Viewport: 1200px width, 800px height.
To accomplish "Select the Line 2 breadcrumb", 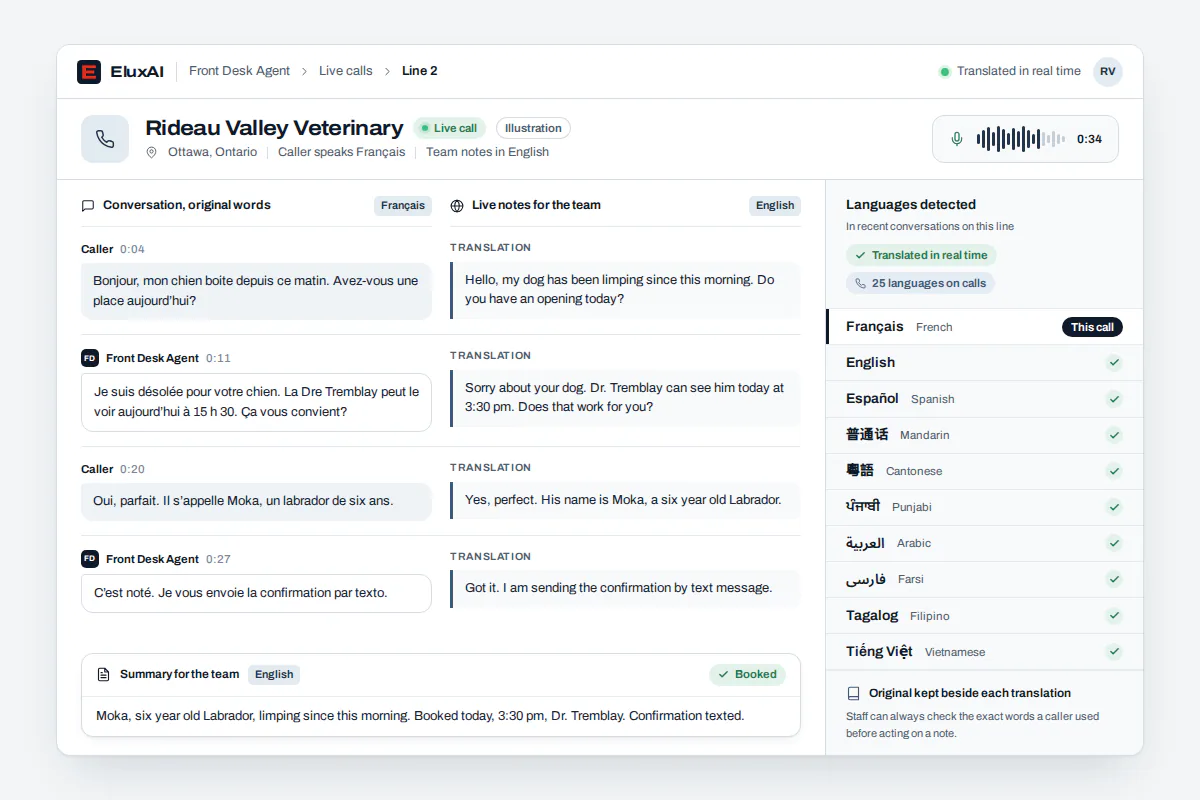I will [x=420, y=71].
